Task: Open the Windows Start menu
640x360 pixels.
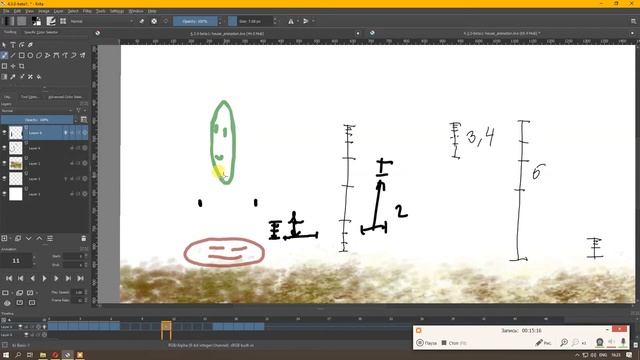Action: click(x=6, y=355)
